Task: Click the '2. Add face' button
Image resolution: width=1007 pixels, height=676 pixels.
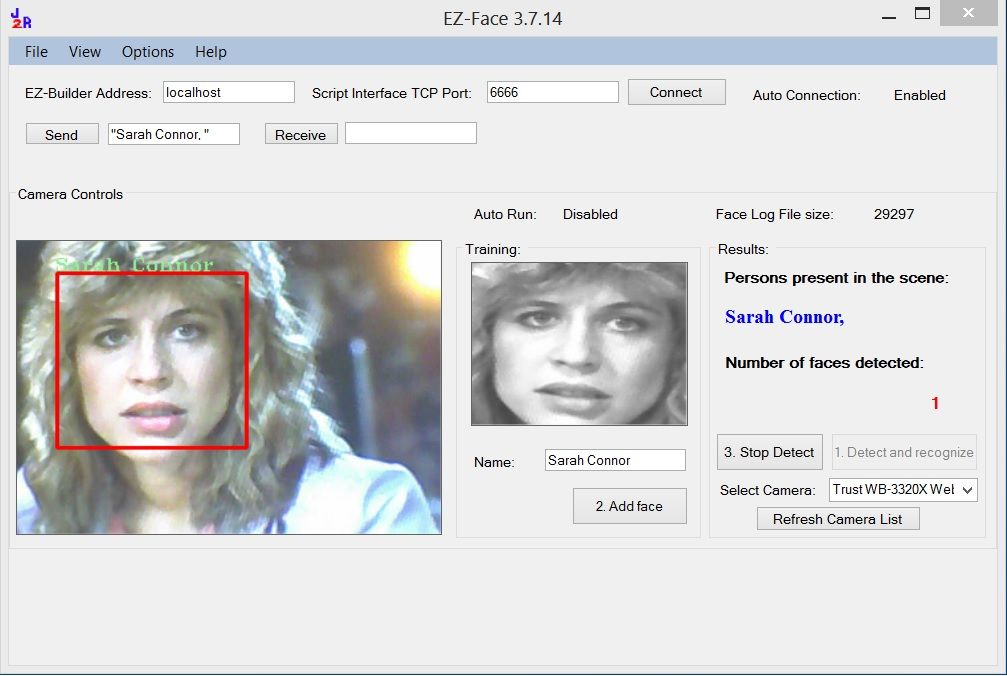Action: point(629,506)
